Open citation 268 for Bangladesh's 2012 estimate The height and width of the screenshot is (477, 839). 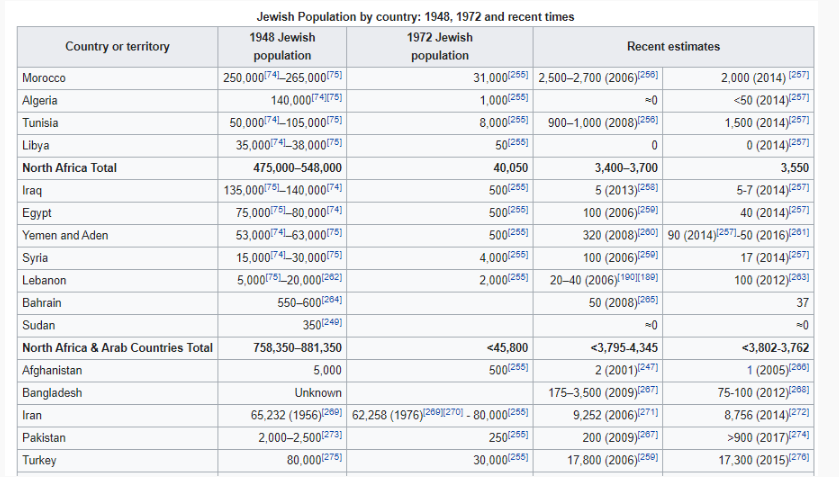pyautogui.click(x=799, y=390)
